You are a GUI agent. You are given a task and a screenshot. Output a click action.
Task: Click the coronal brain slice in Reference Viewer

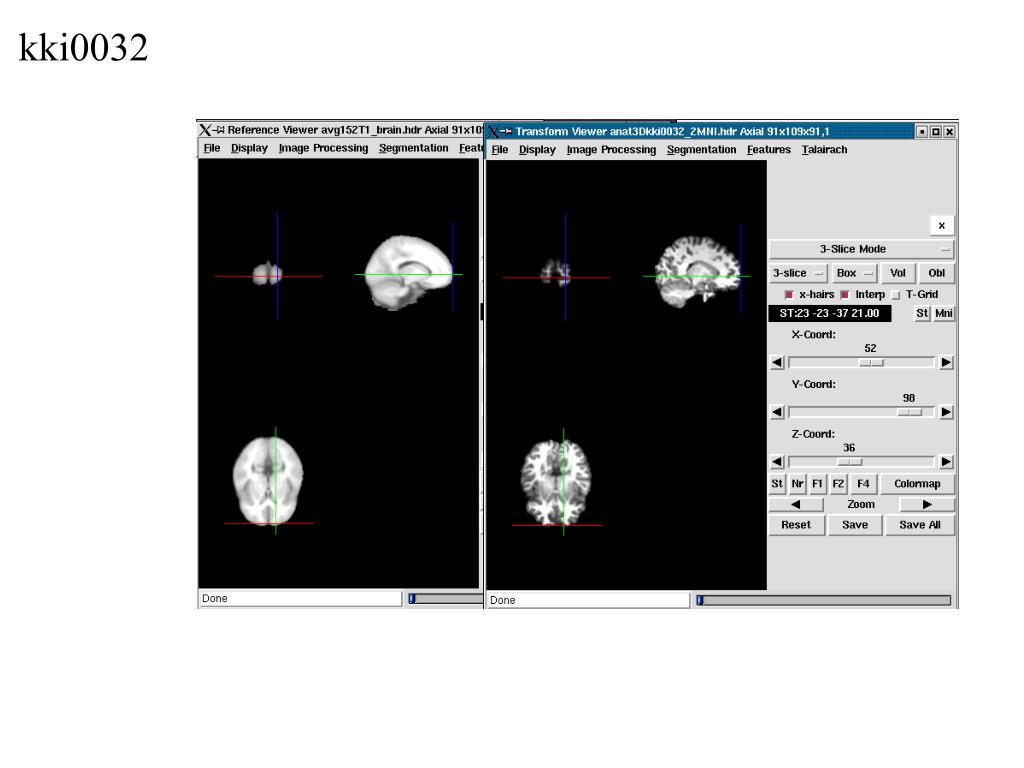(x=268, y=273)
